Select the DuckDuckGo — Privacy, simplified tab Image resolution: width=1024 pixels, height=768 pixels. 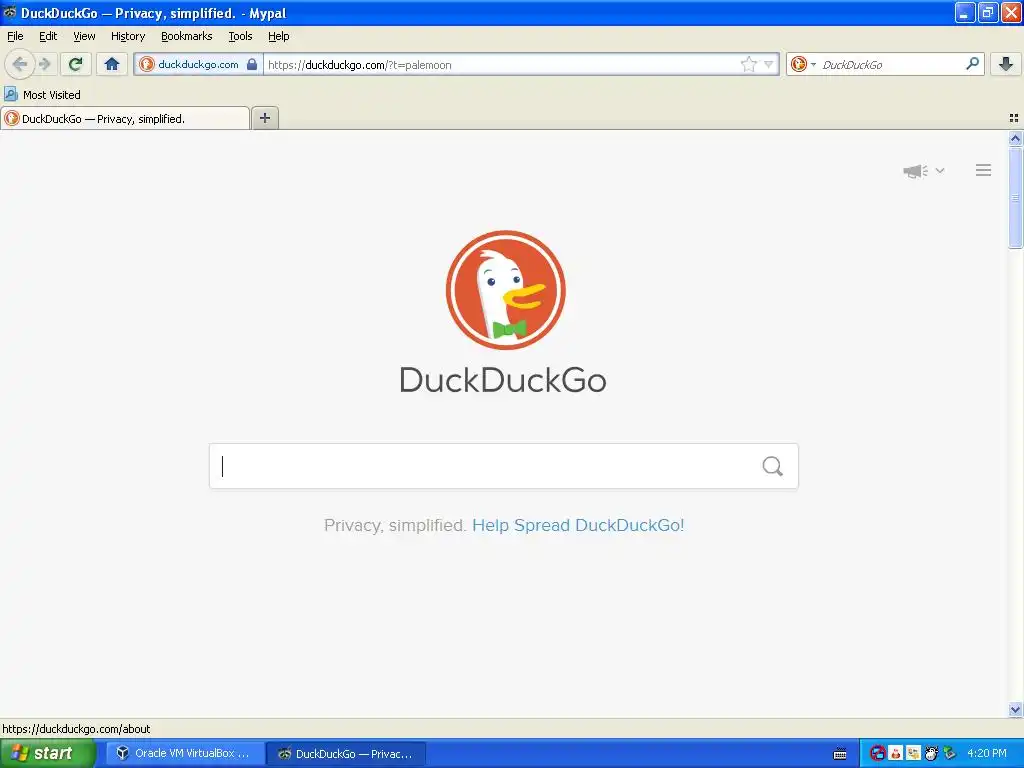click(x=125, y=118)
